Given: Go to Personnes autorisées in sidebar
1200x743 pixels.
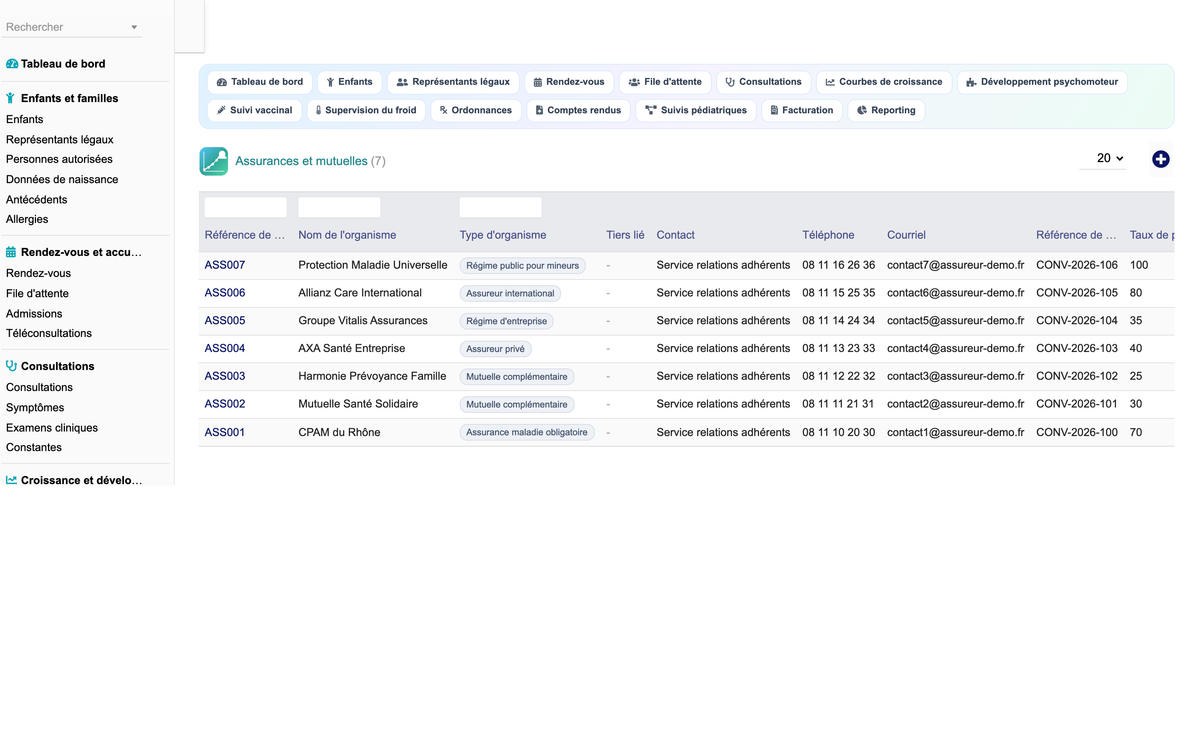Looking at the screenshot, I should click(x=59, y=159).
